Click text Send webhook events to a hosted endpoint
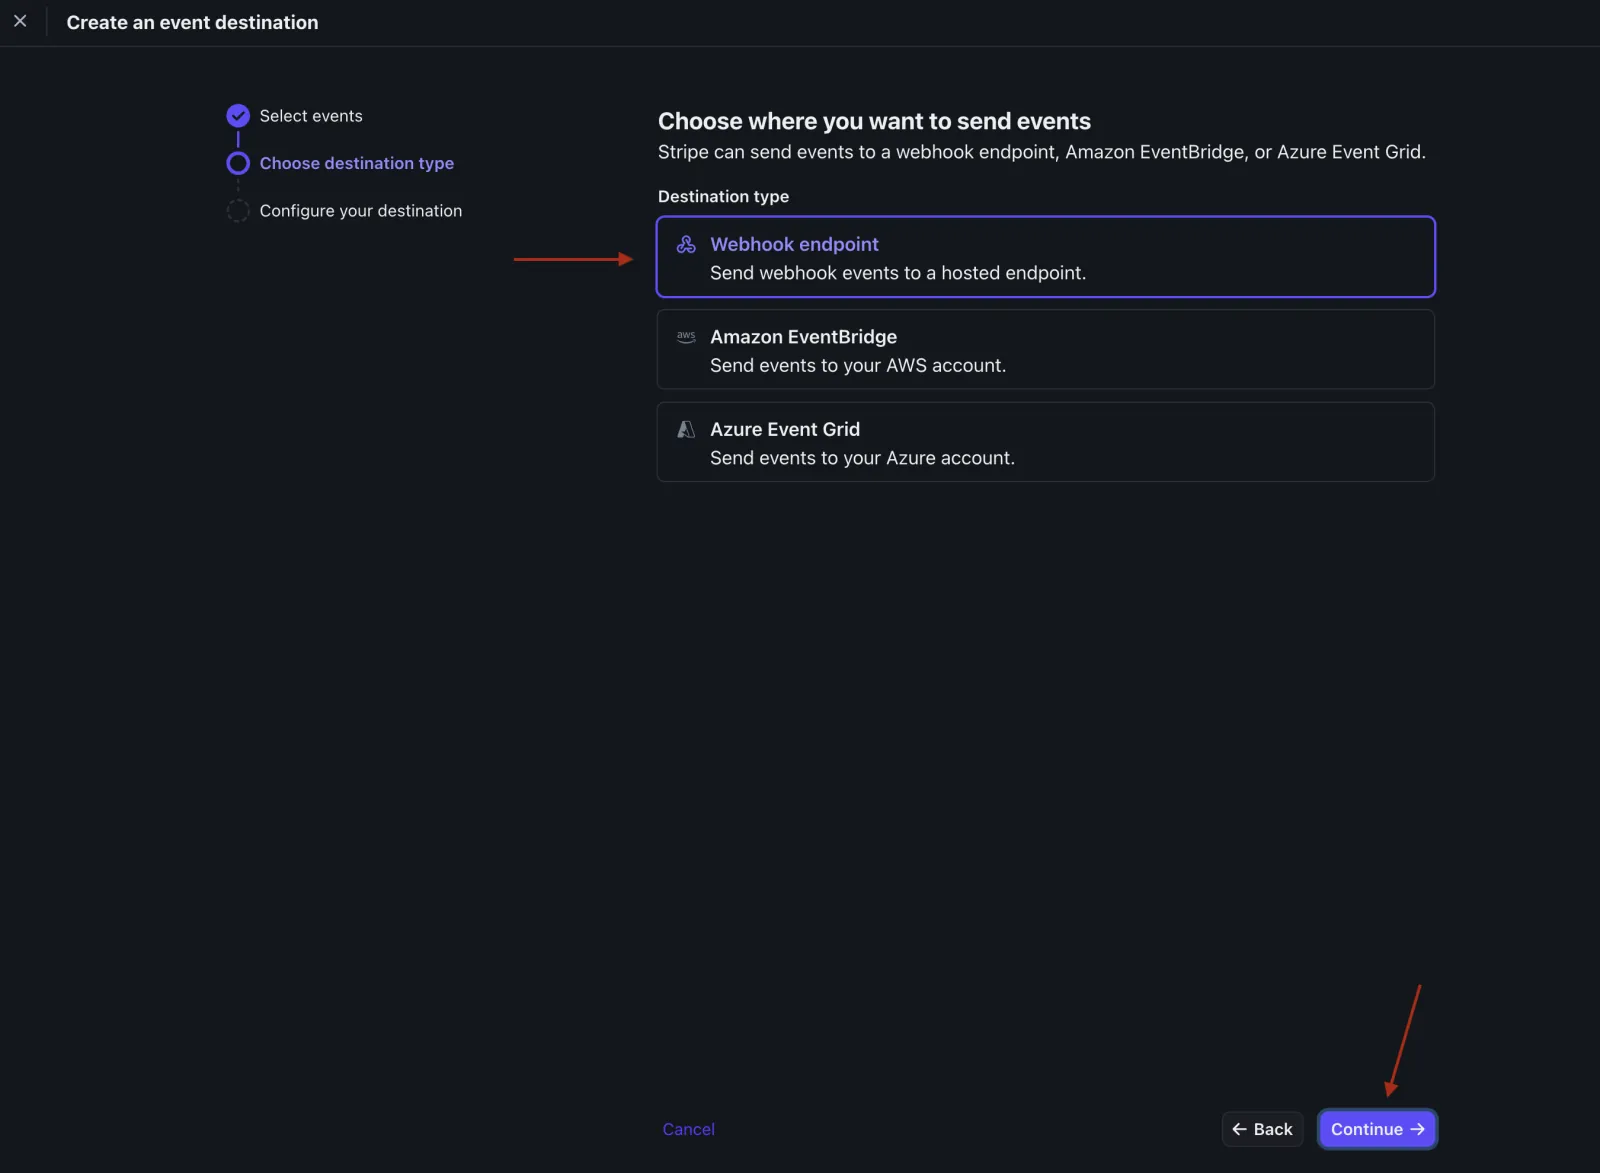This screenshot has height=1173, width=1600. click(x=898, y=273)
